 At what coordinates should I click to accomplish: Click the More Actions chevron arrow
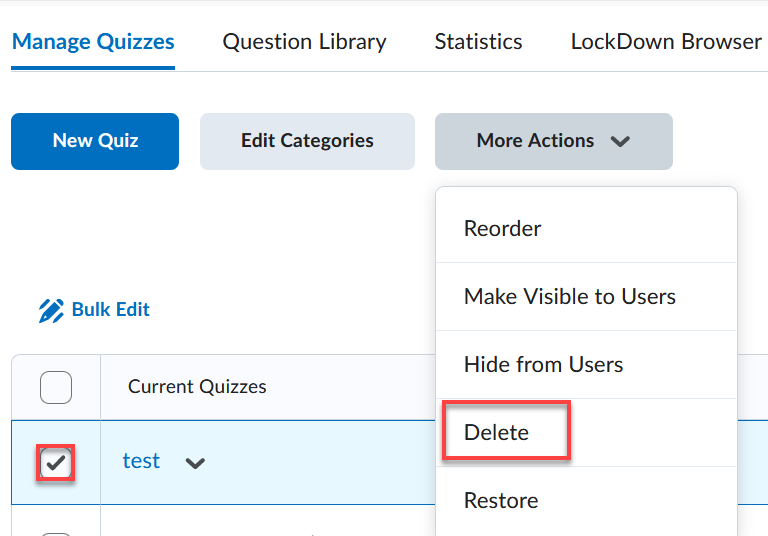[620, 142]
